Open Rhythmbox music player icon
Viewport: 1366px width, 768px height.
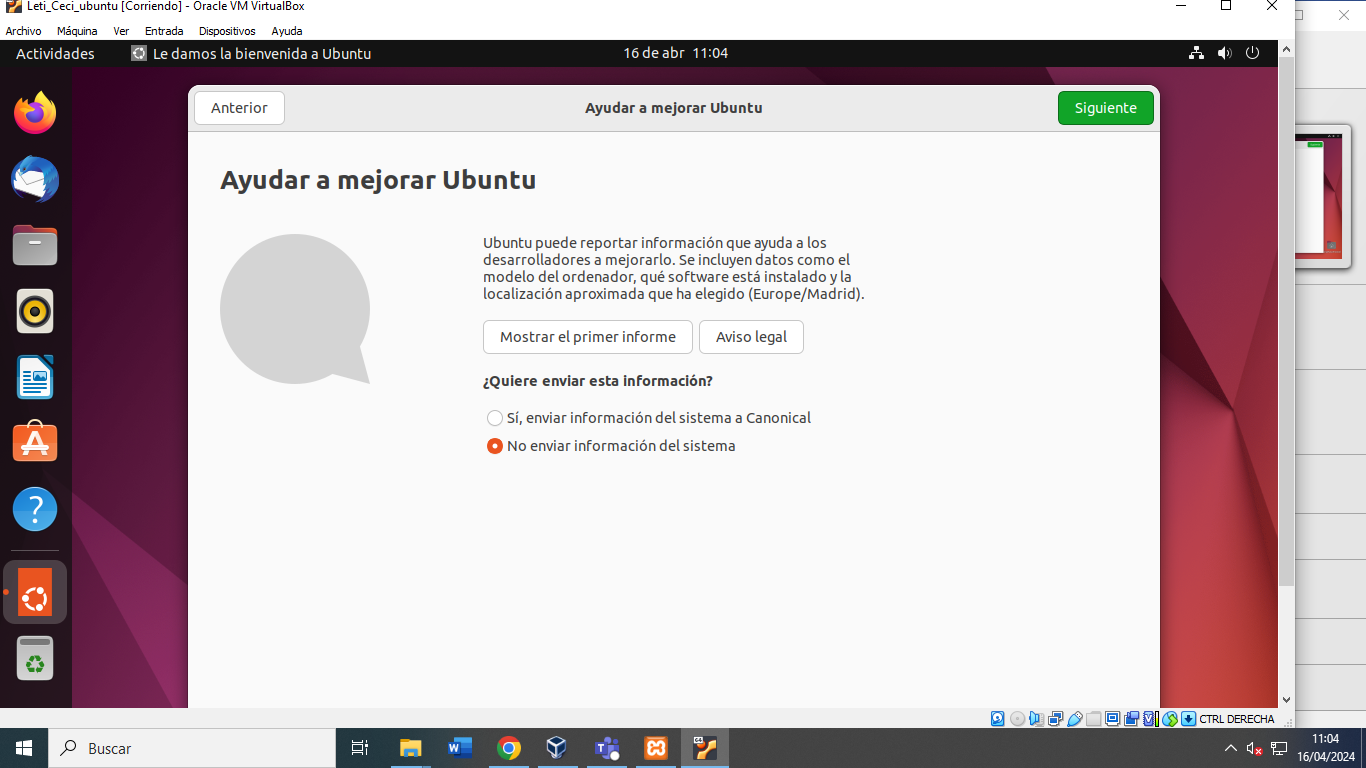pyautogui.click(x=35, y=311)
